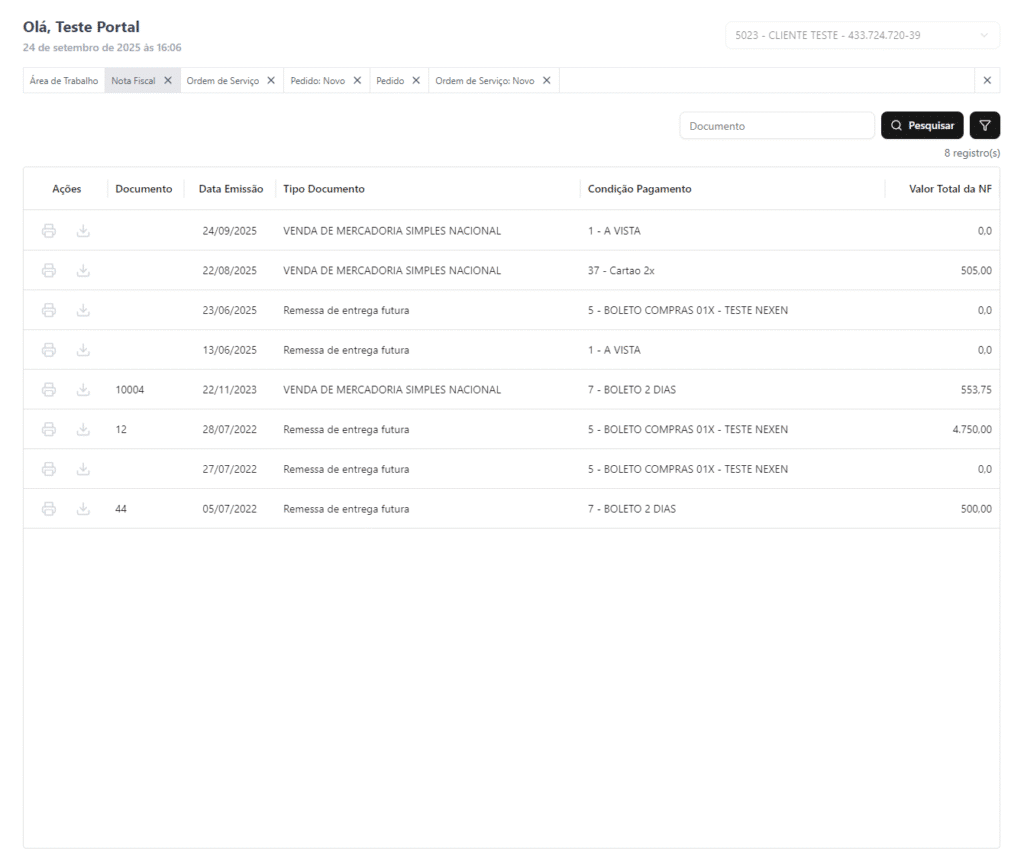Print document 44 invoice

tap(49, 509)
